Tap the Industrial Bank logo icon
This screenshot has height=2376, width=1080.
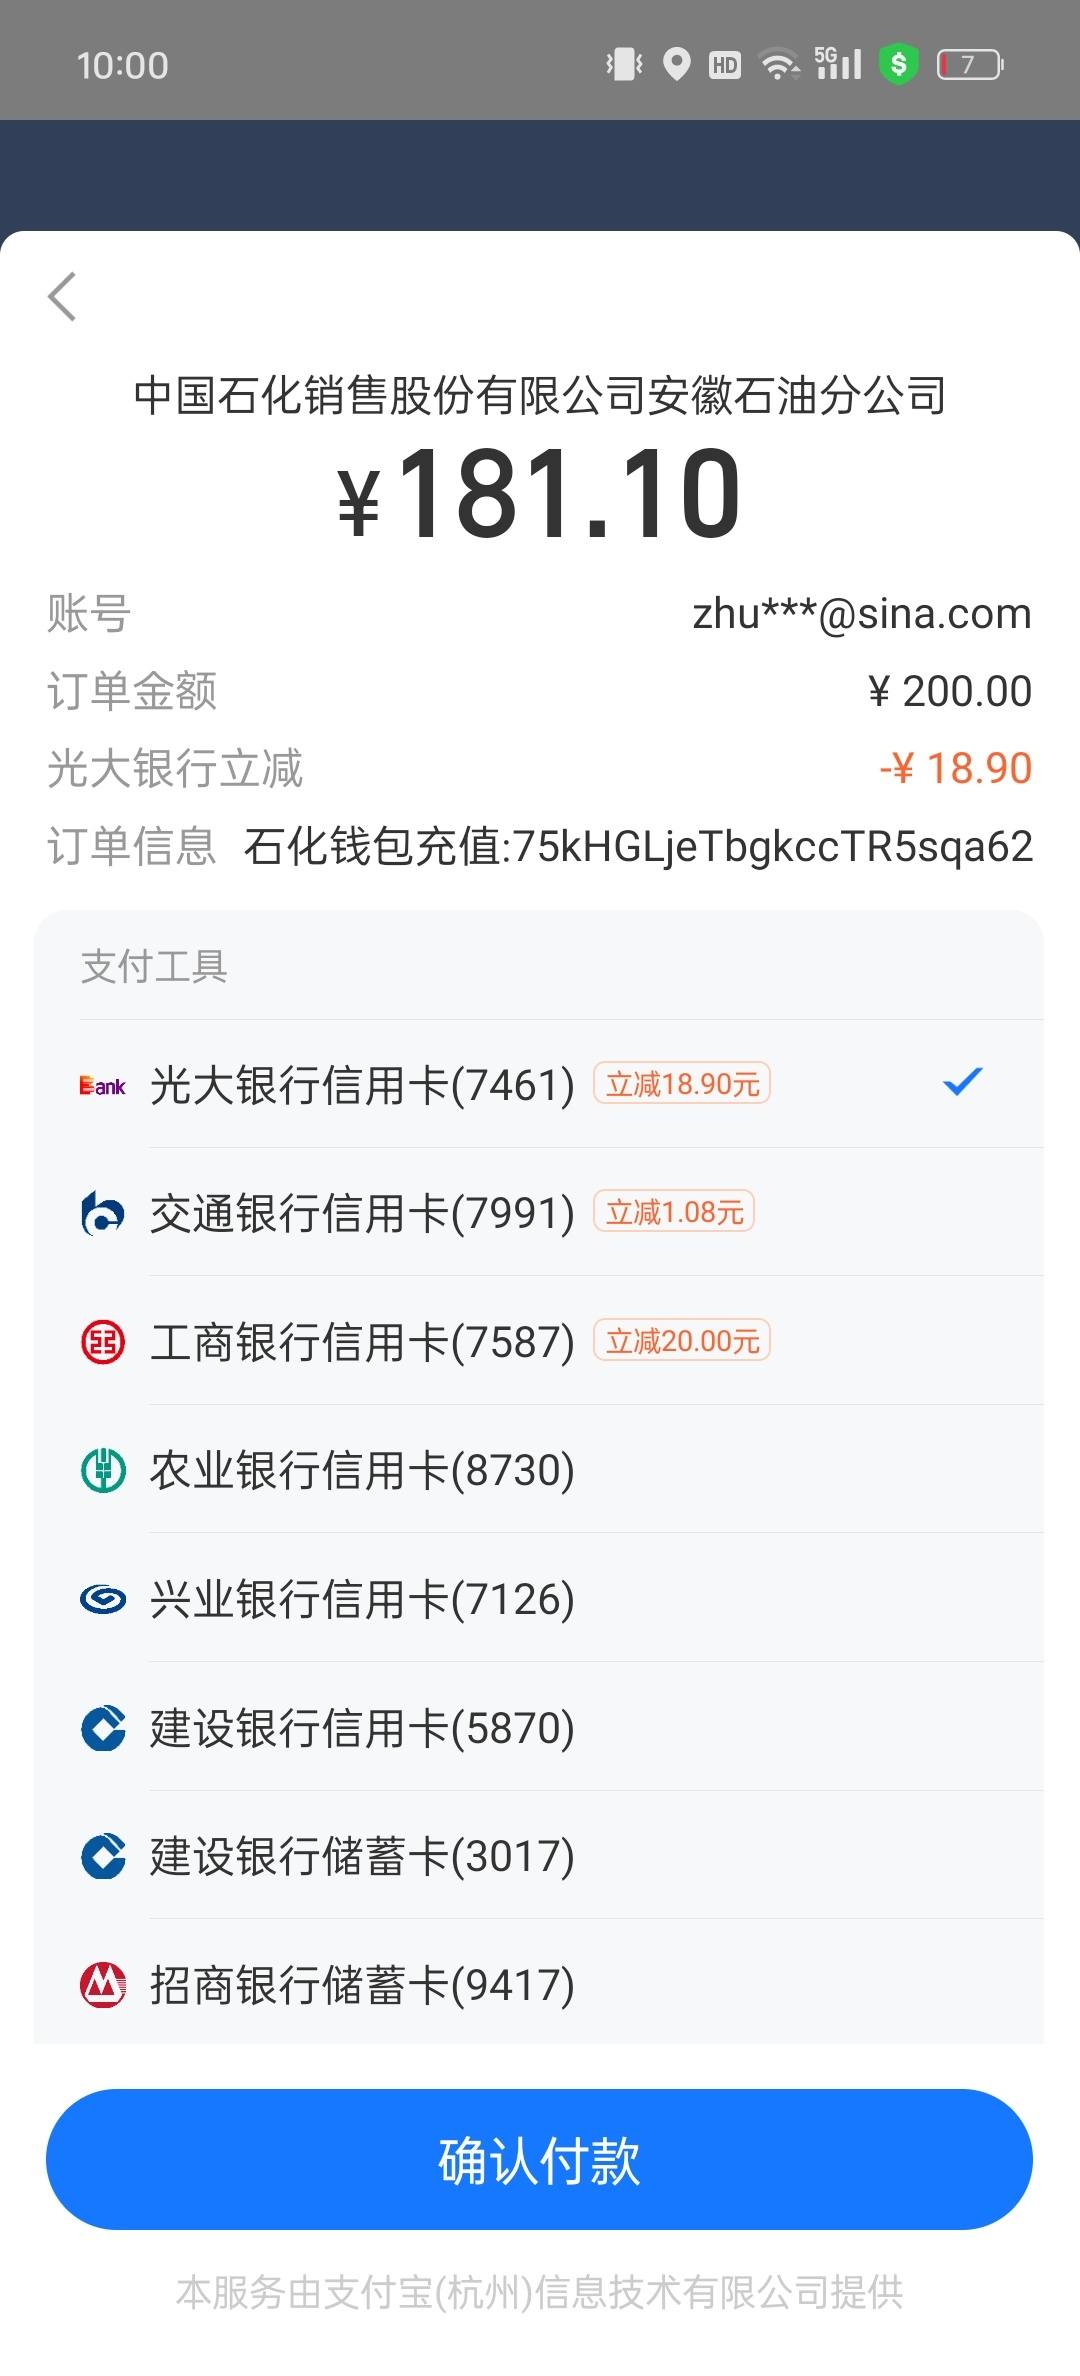[x=103, y=1600]
